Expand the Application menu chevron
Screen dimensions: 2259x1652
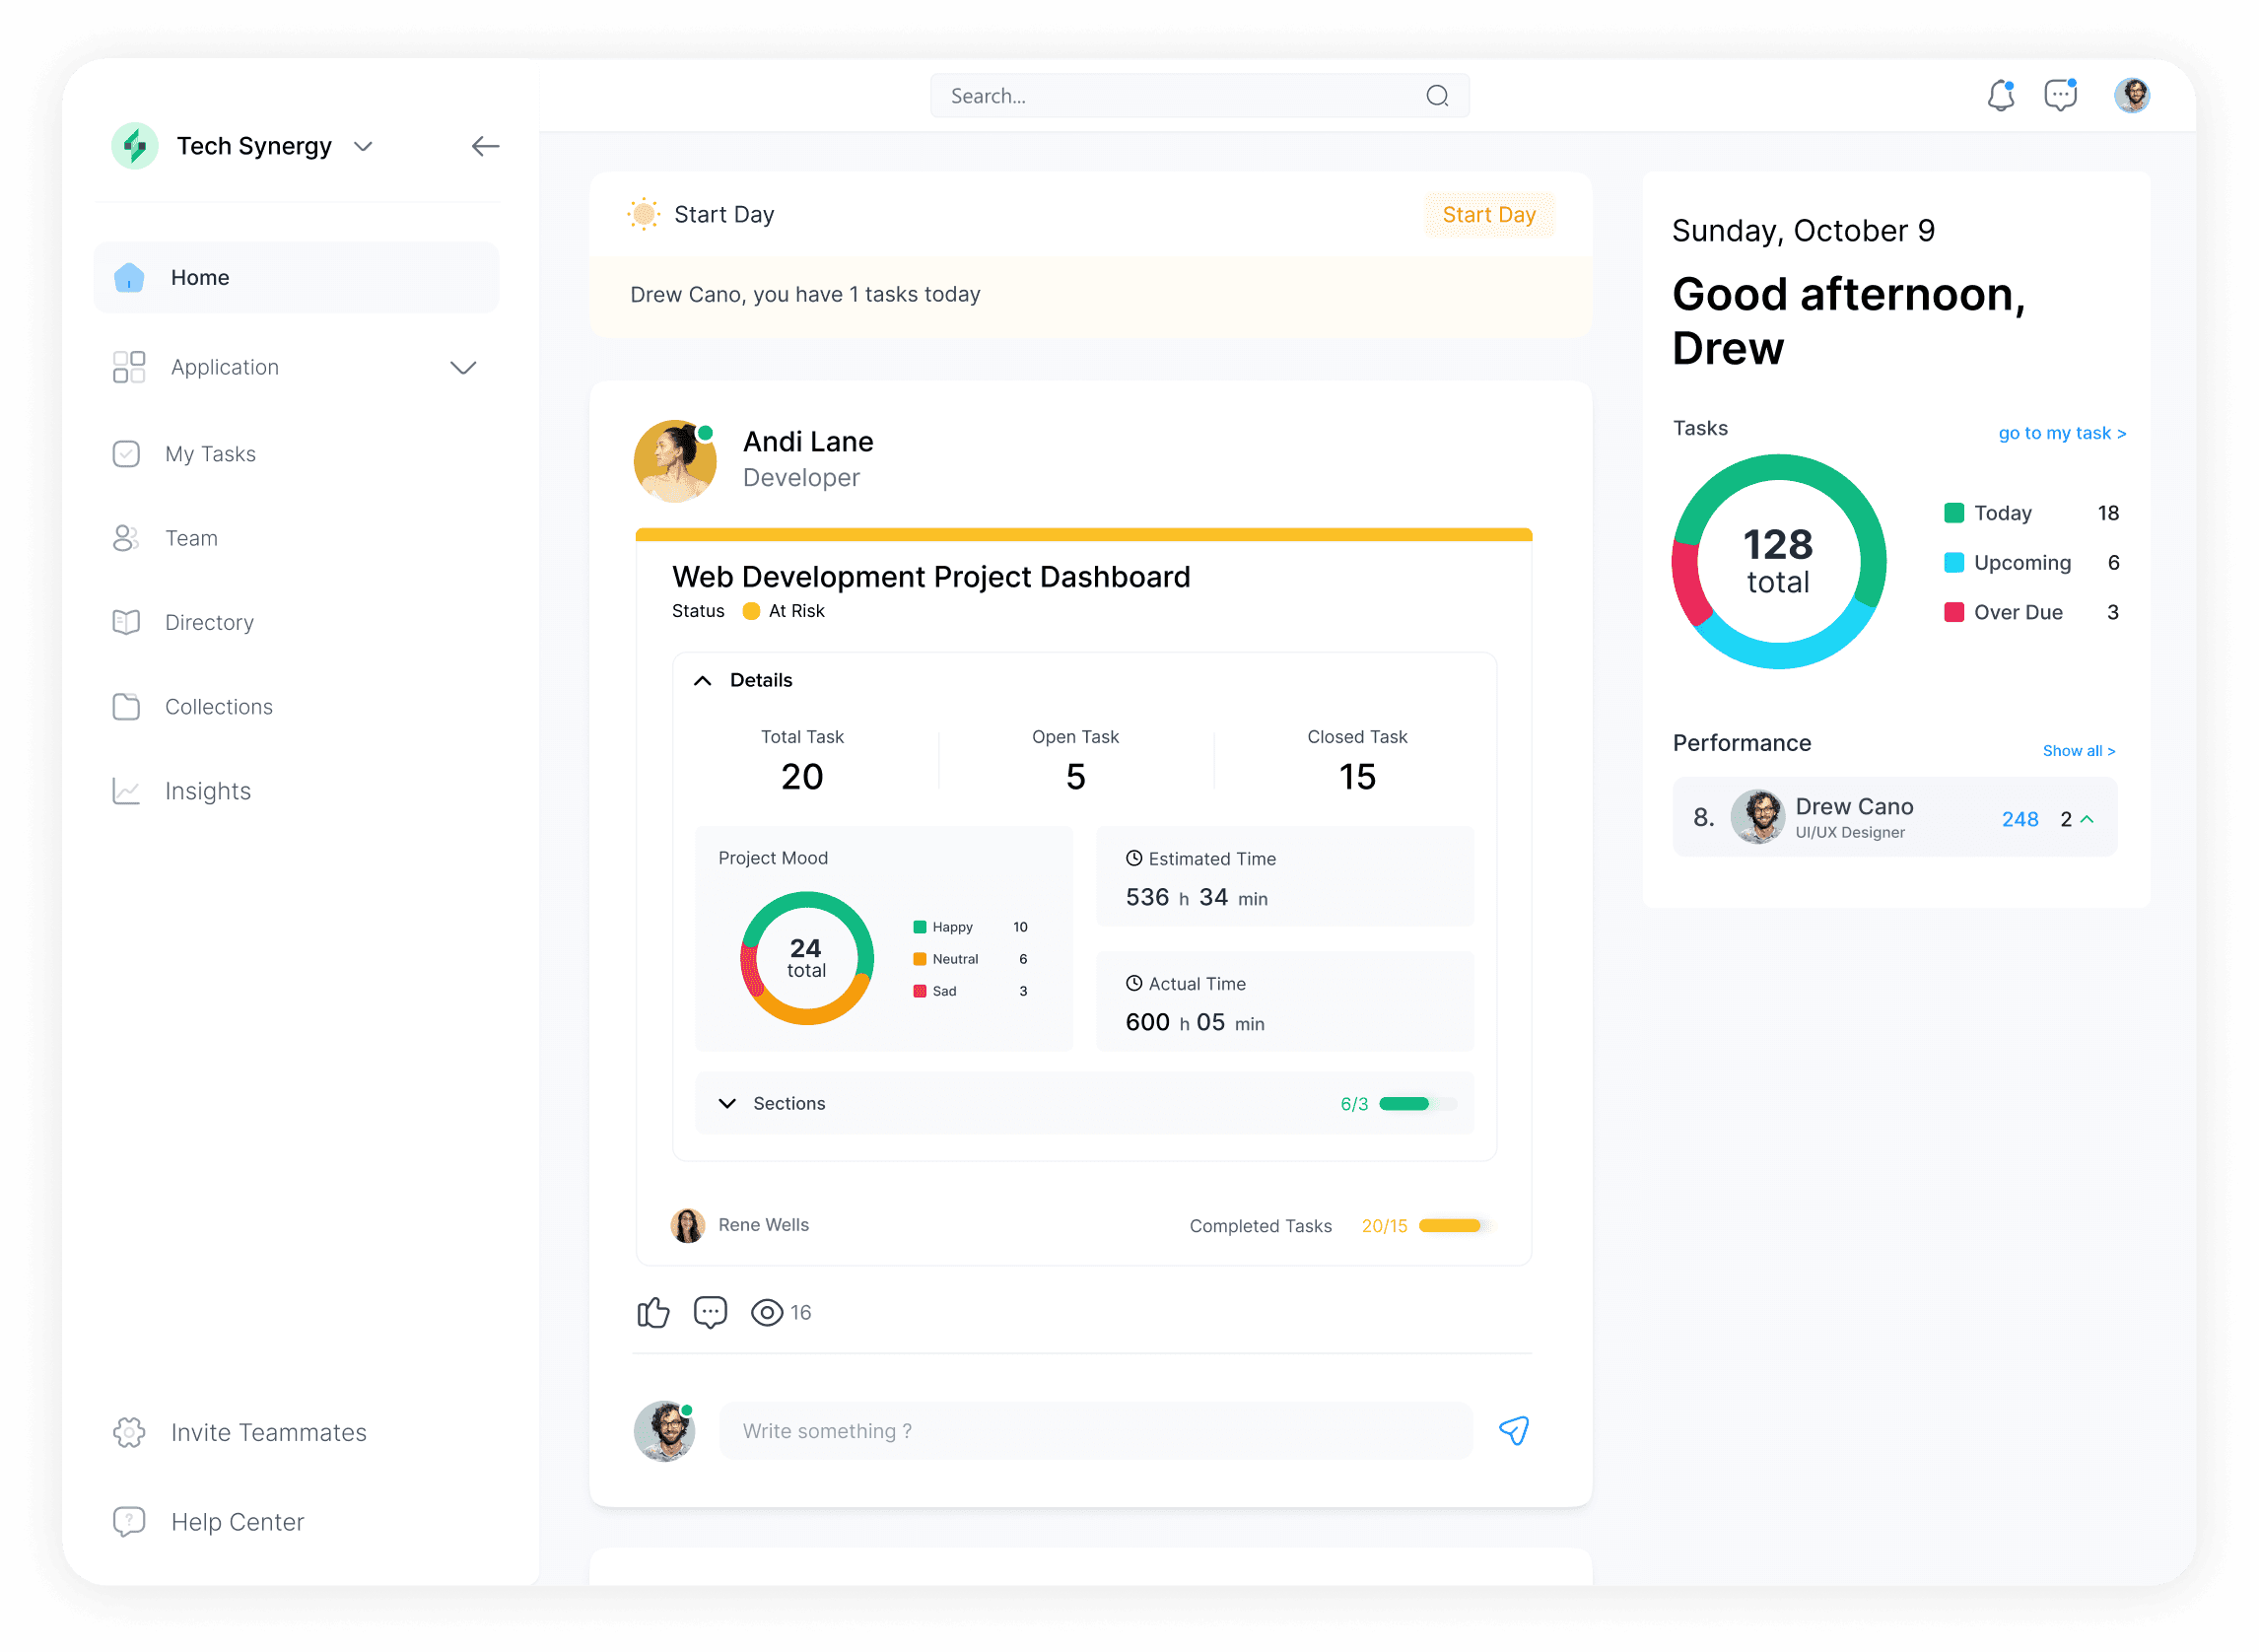click(x=463, y=367)
